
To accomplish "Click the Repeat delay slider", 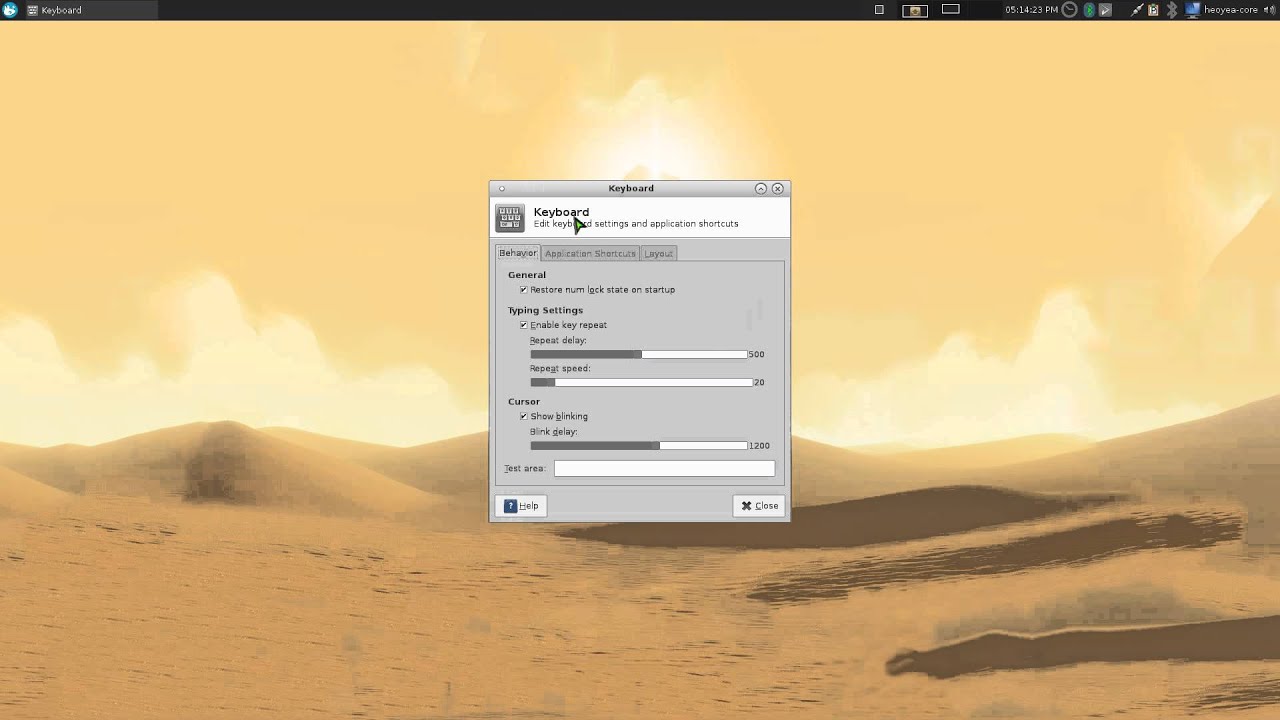I will tap(638, 354).
